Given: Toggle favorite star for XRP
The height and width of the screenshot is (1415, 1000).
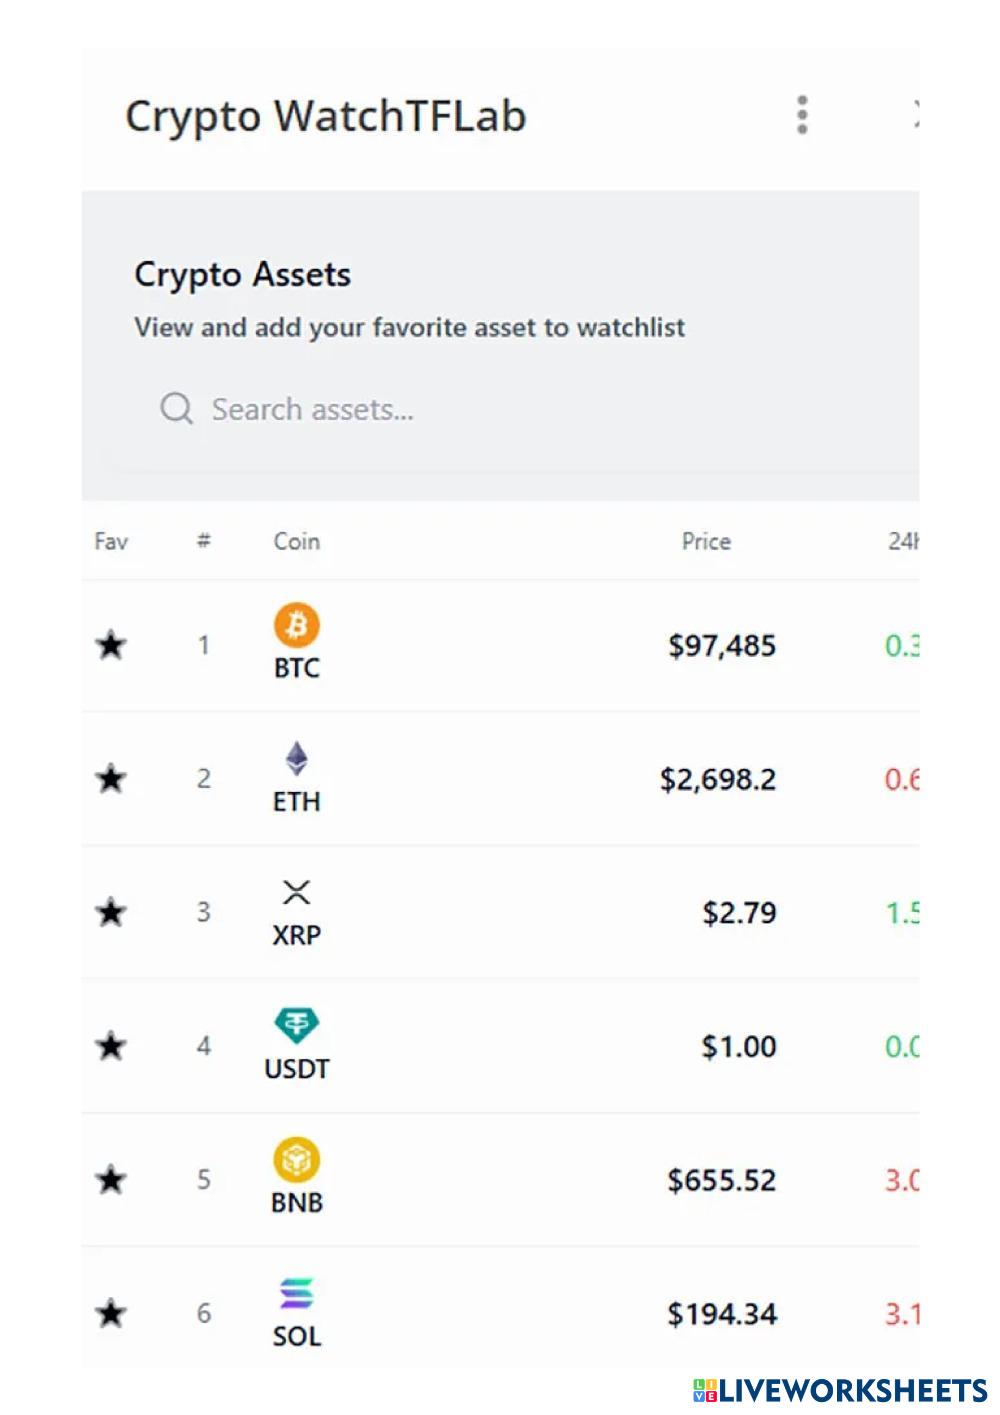Looking at the screenshot, I should 111,912.
